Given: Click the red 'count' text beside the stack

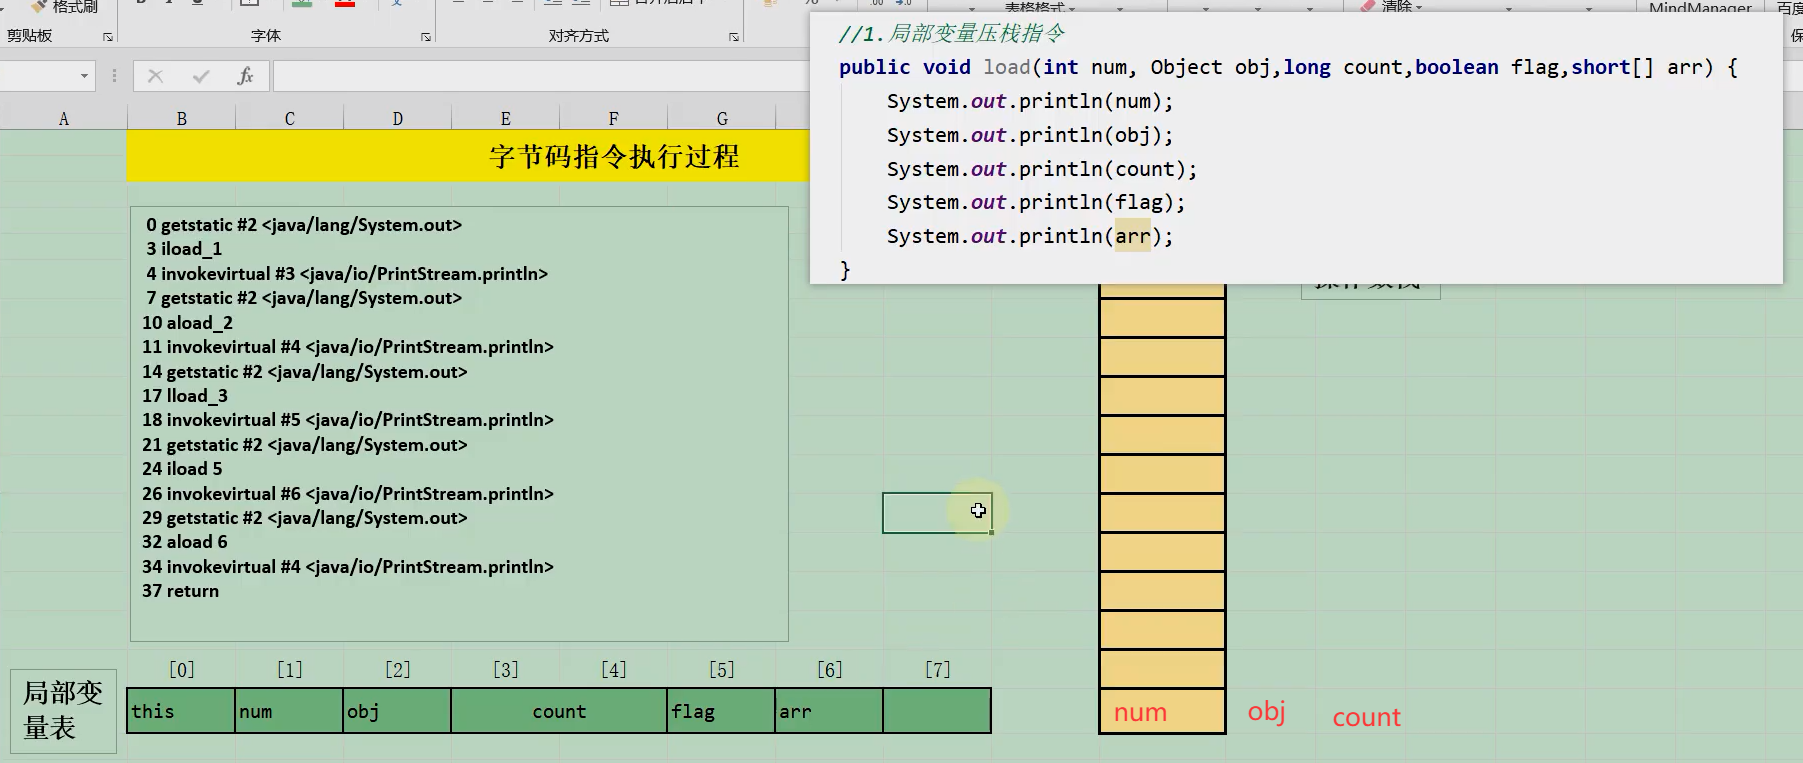Looking at the screenshot, I should tap(1366, 717).
